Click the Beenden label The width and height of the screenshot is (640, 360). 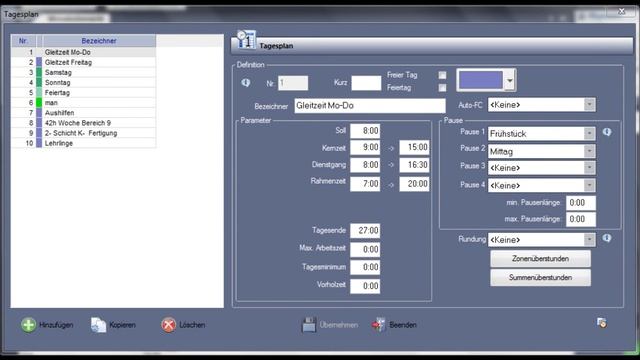pyautogui.click(x=403, y=325)
